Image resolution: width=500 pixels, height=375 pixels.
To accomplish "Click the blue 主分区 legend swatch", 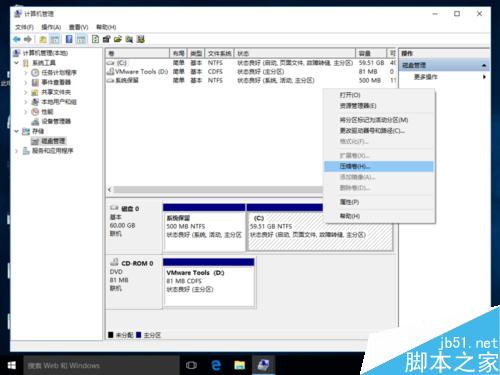I will point(138,335).
